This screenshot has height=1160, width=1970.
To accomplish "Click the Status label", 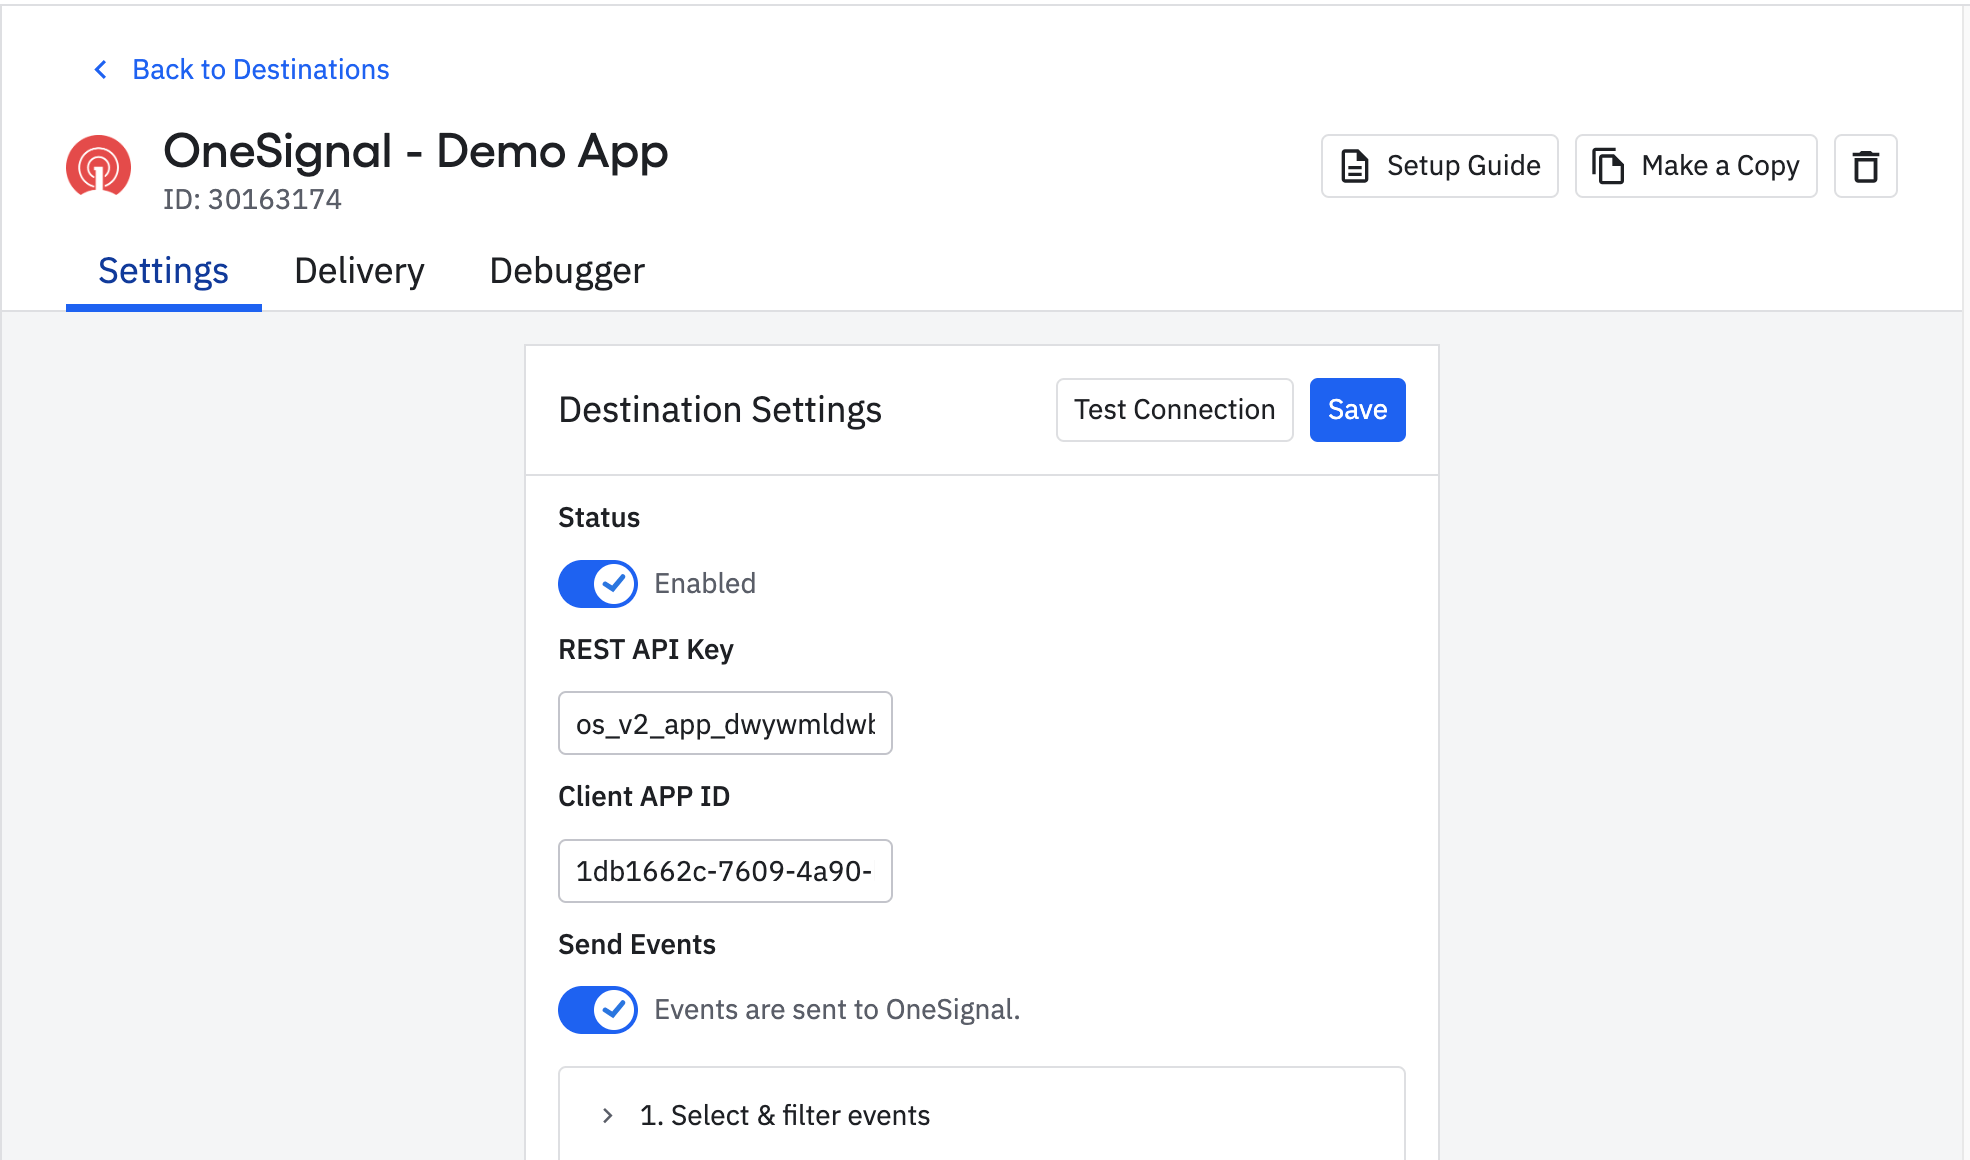I will pos(599,518).
